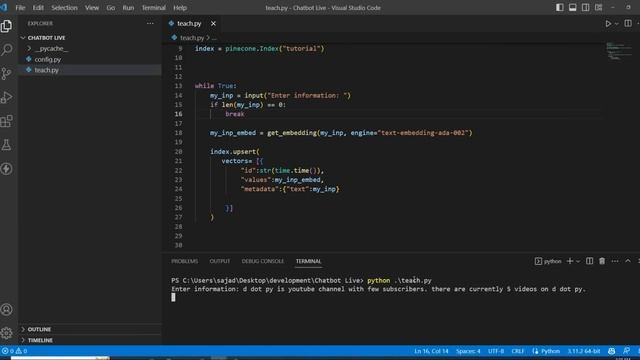Open the Selection menu
This screenshot has height=360, width=640.
64,8
